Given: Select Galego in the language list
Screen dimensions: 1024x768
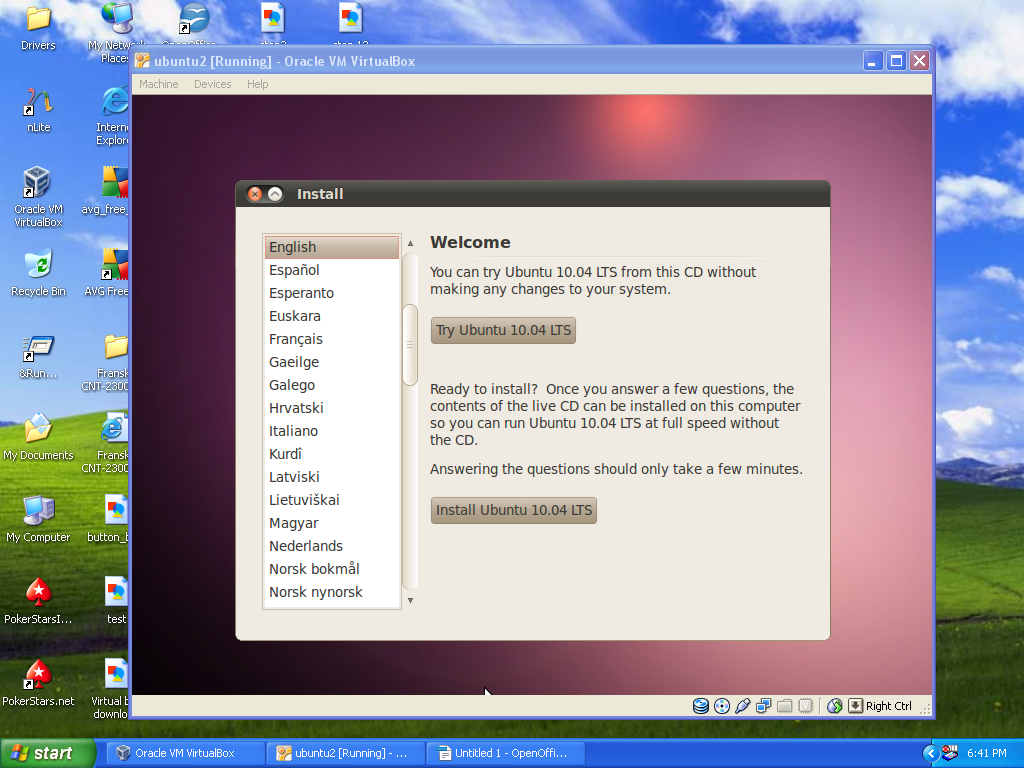Looking at the screenshot, I should pos(332,385).
